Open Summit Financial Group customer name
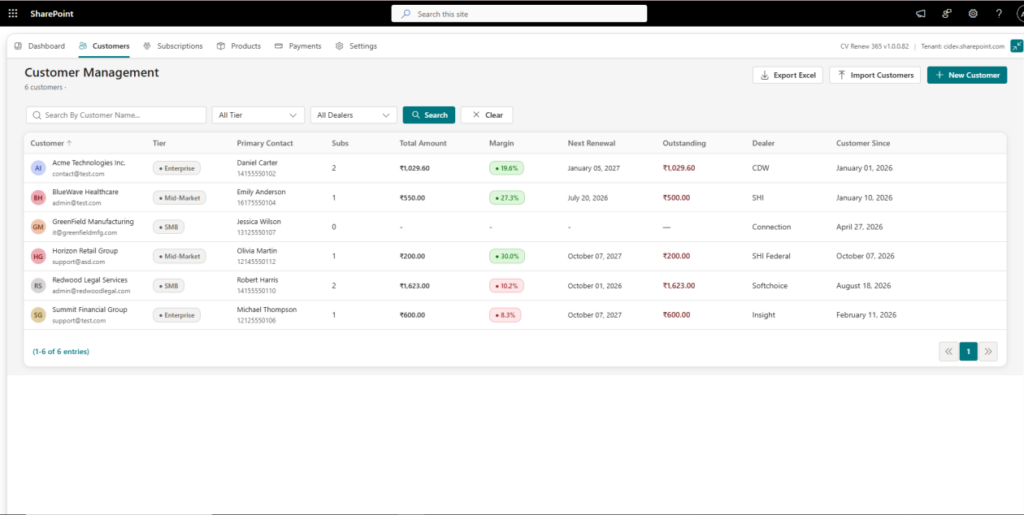 pos(89,309)
